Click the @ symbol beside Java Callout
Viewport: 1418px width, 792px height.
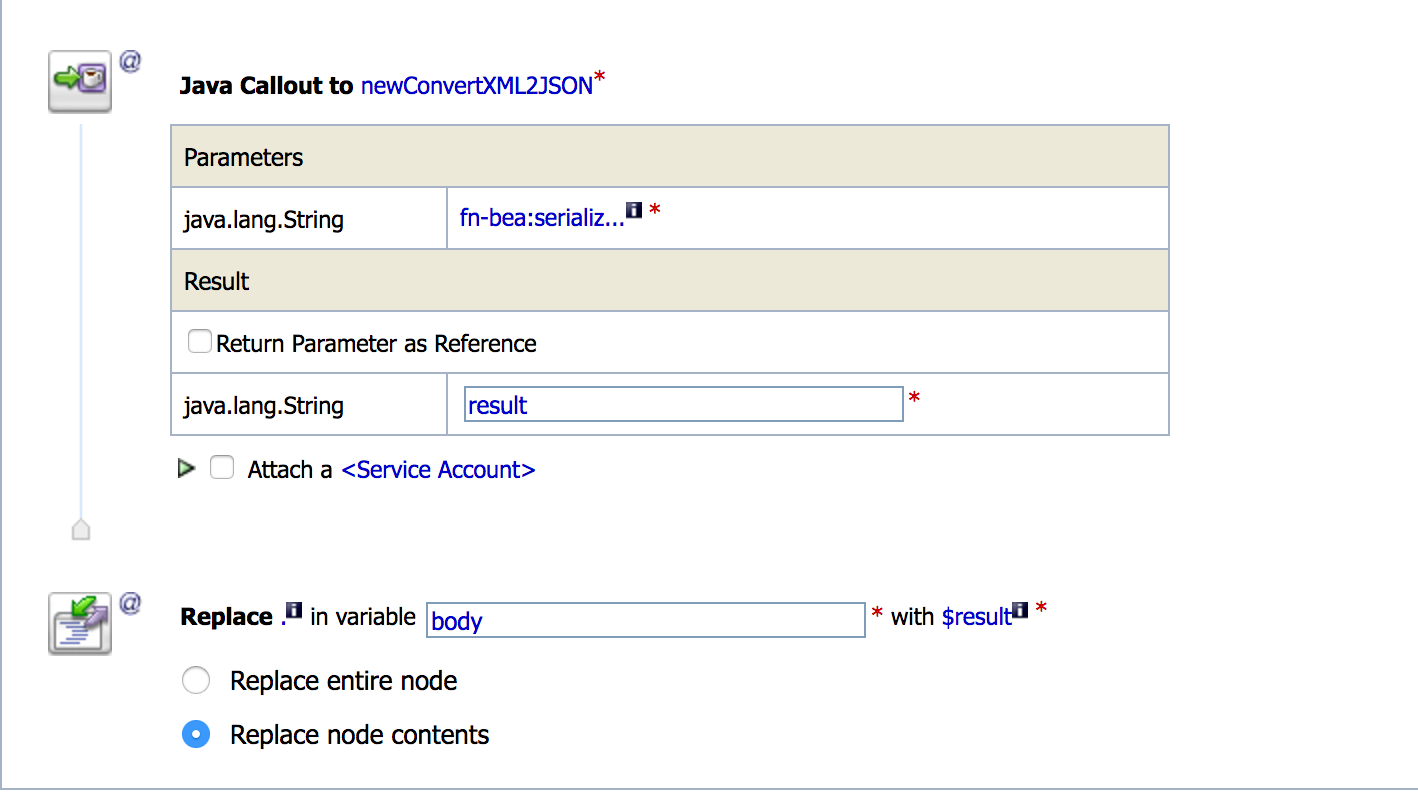tap(130, 62)
